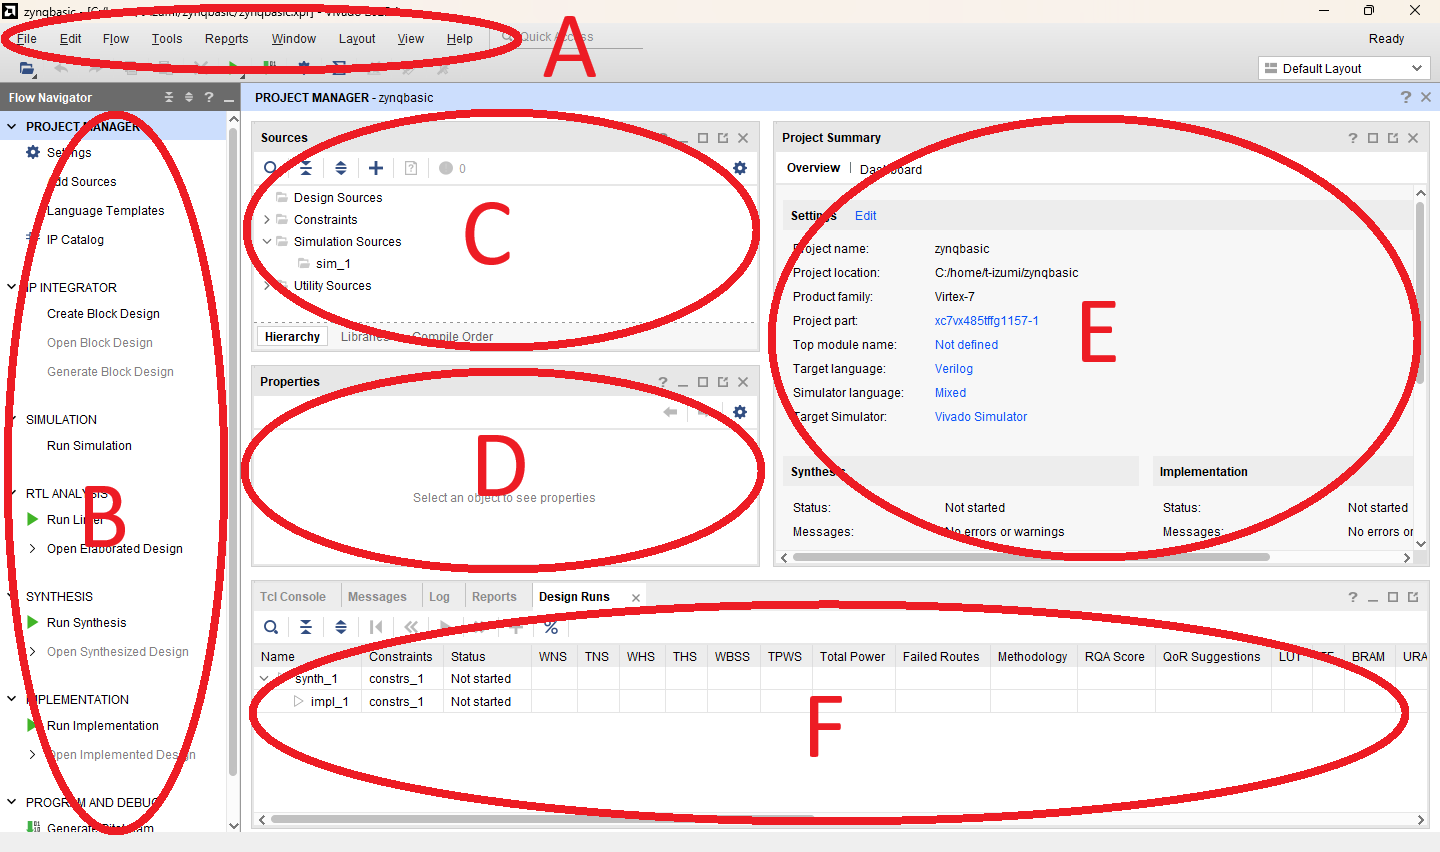Click the Design Runs search icon
The height and width of the screenshot is (852, 1440).
click(271, 627)
